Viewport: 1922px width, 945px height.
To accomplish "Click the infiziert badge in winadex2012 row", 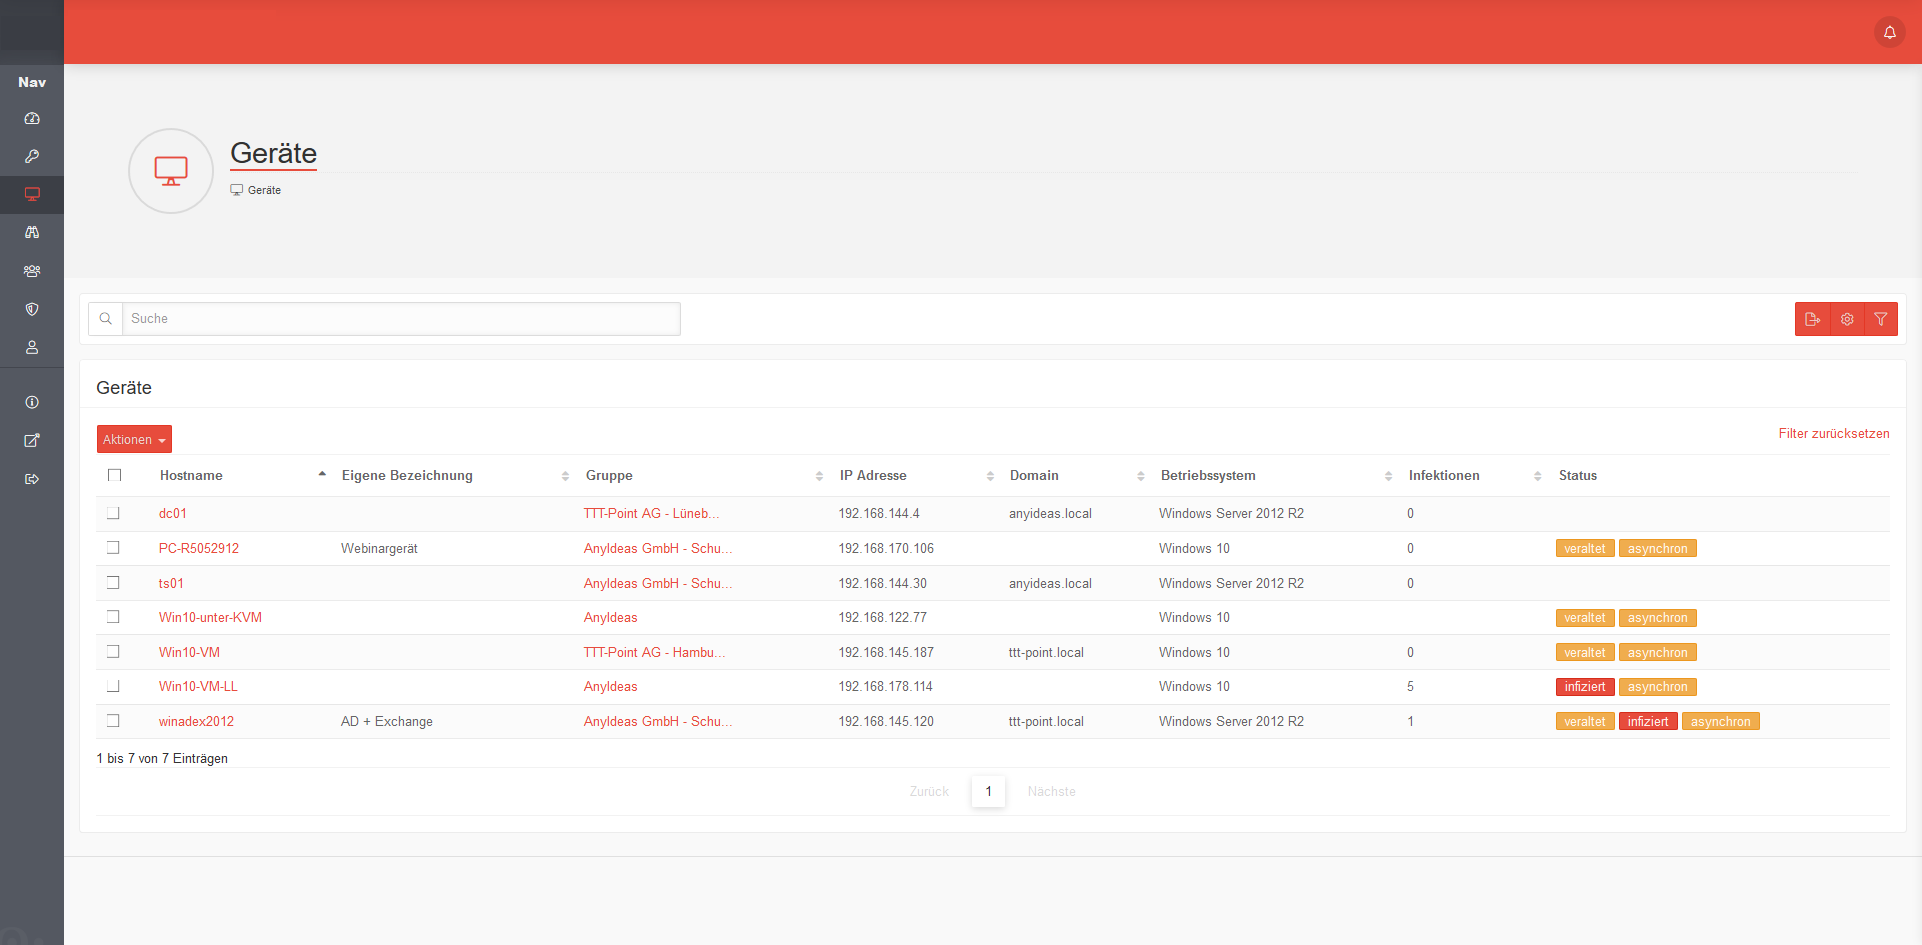I will coord(1648,721).
